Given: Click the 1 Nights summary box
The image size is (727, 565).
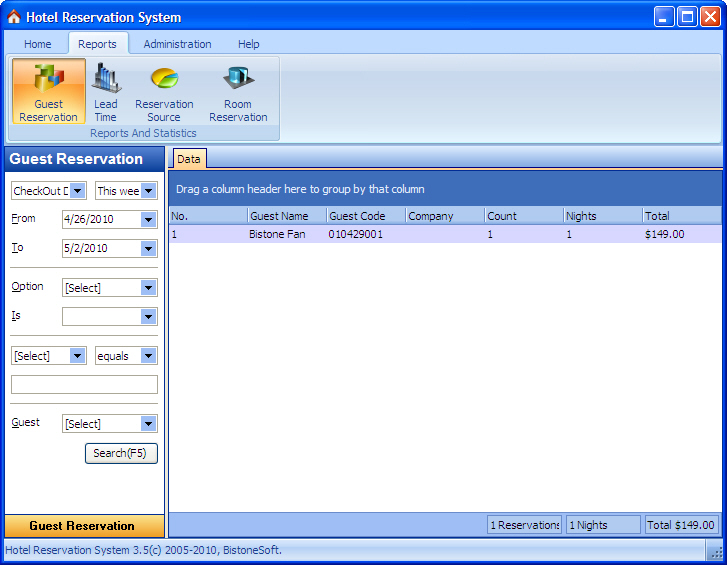Looking at the screenshot, I should coord(603,525).
